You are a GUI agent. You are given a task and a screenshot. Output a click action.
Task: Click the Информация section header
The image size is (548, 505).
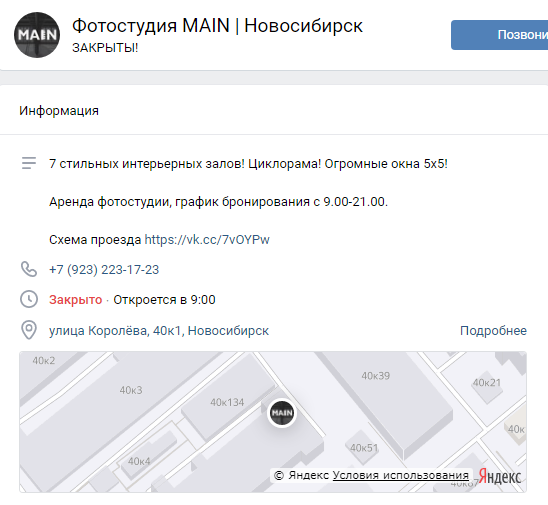pyautogui.click(x=59, y=111)
